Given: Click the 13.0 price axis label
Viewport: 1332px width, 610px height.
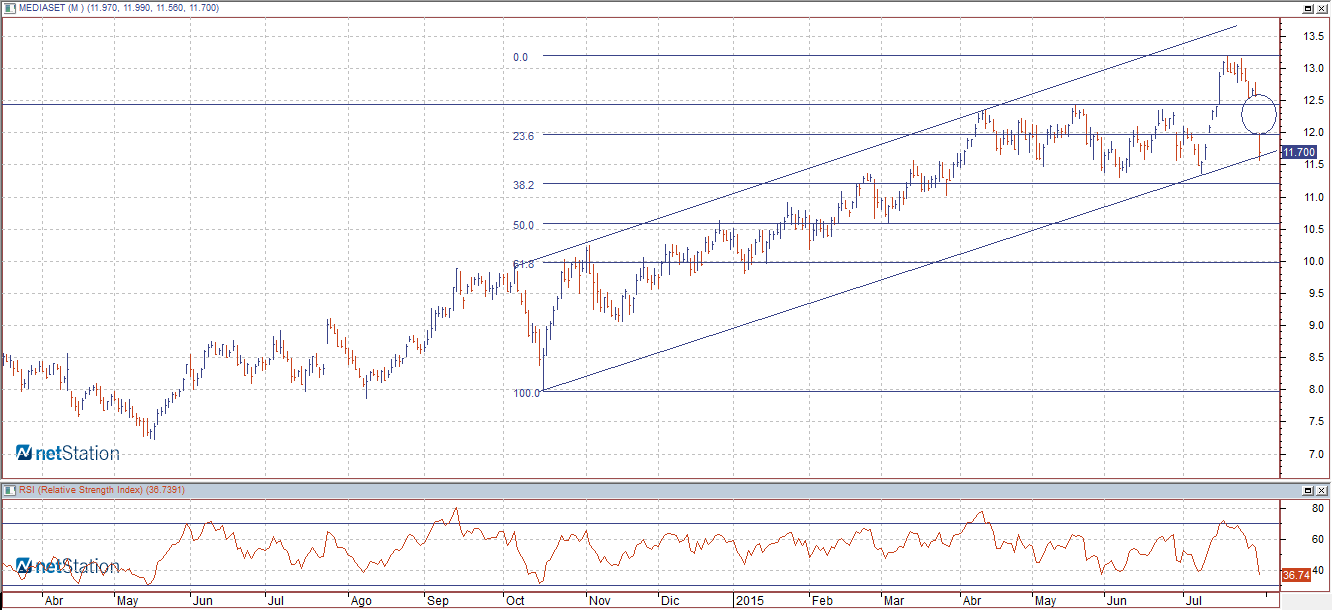Looking at the screenshot, I should (1313, 69).
